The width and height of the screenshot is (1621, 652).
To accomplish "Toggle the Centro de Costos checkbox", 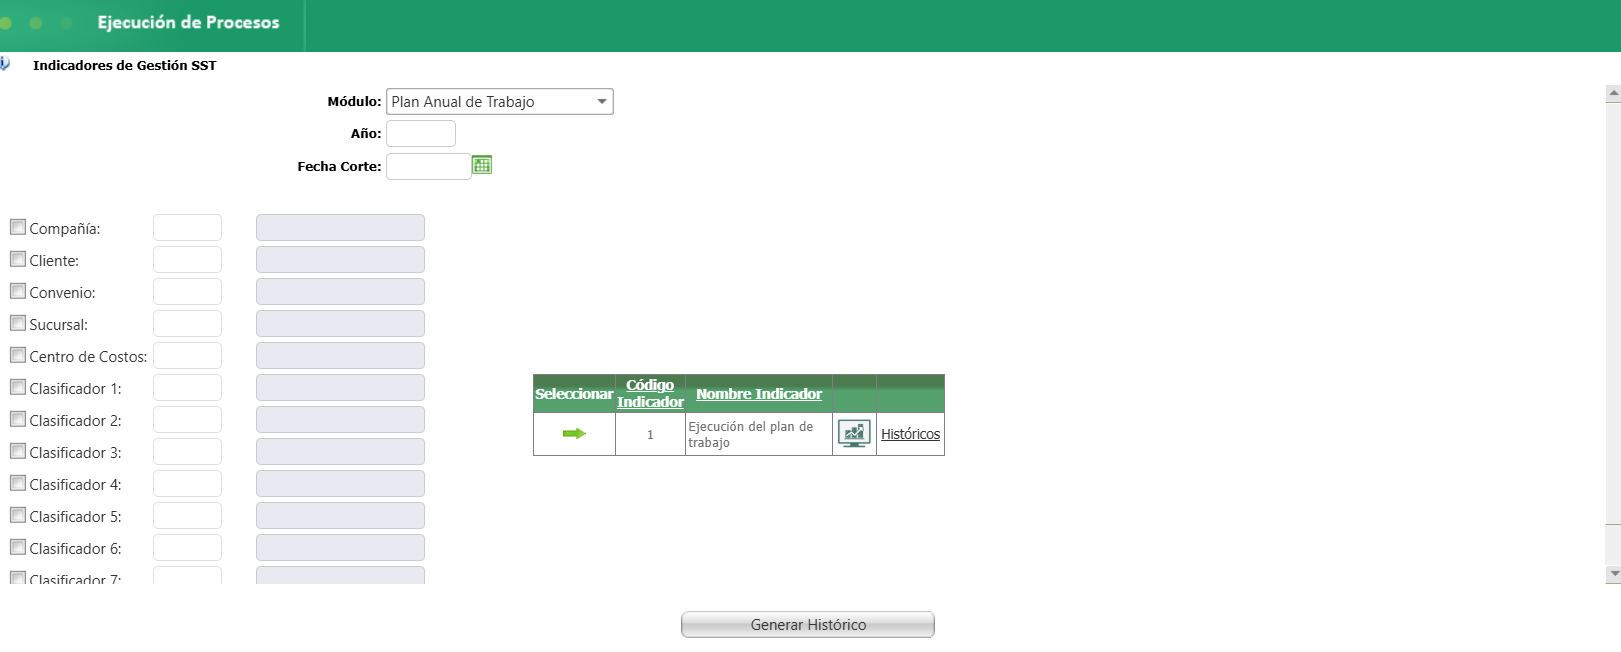I will pos(18,355).
